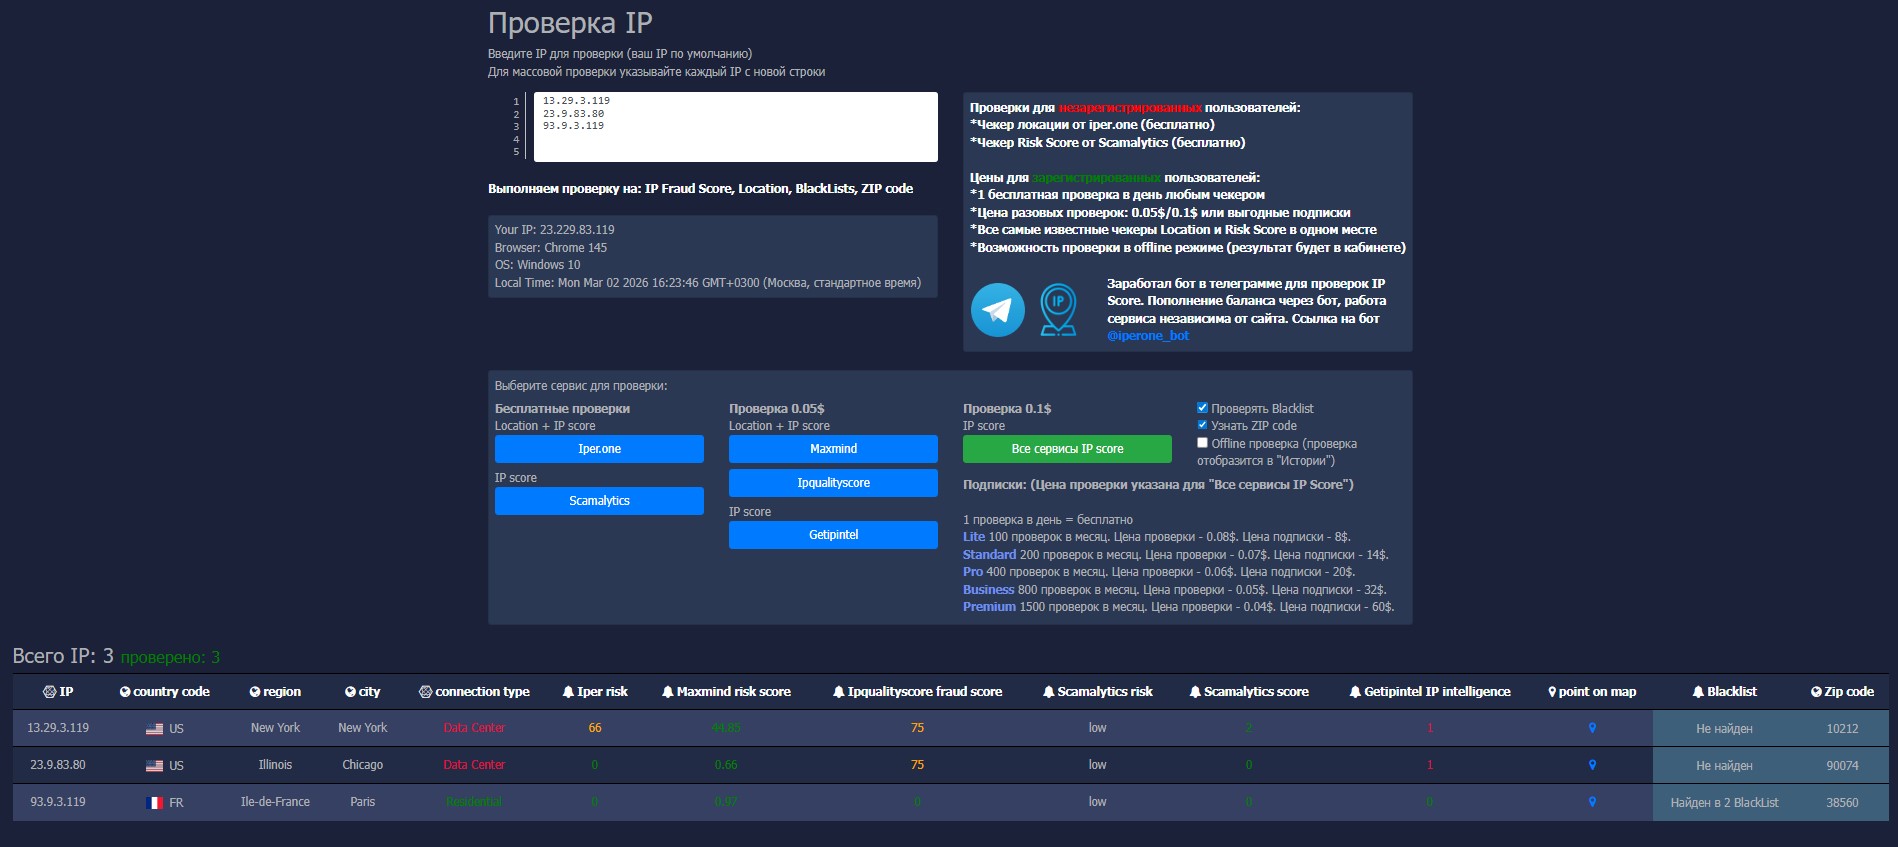1898x847 pixels.
Task: Uncheck the Проверять Blacklist checkbox
Action: pyautogui.click(x=1202, y=408)
